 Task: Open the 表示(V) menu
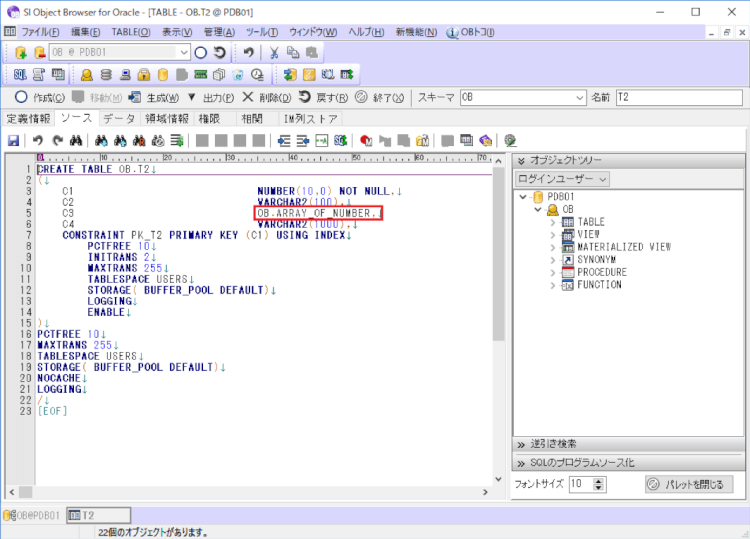pyautogui.click(x=177, y=32)
